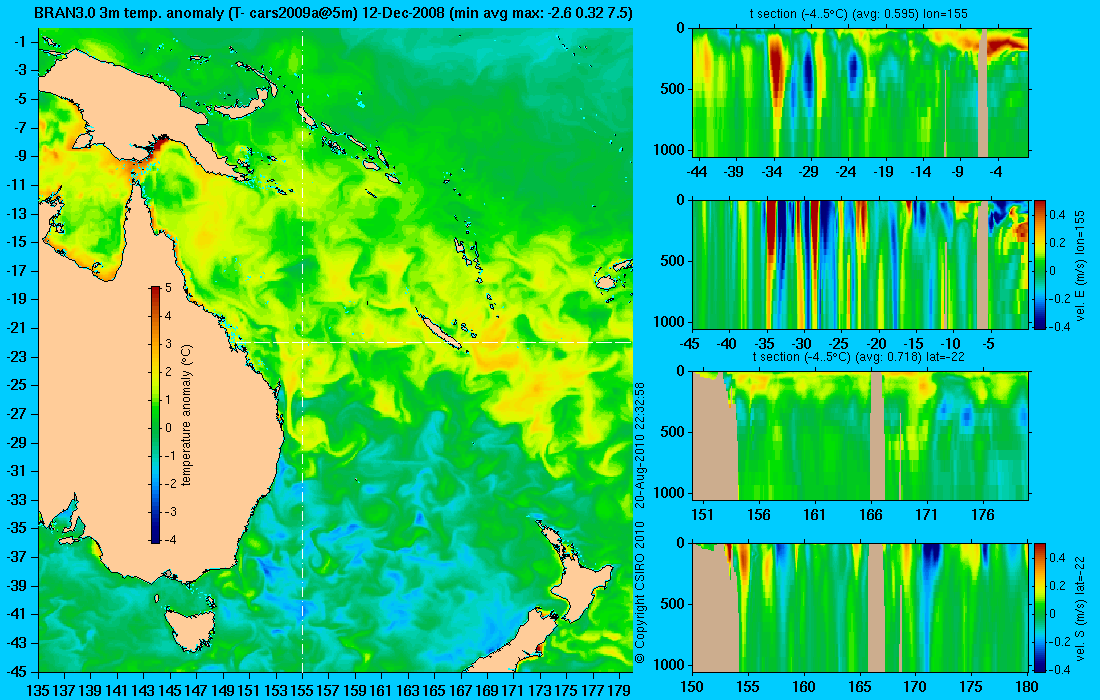Click the '-4' tick on the temperature colorbar

pyautogui.click(x=170, y=539)
